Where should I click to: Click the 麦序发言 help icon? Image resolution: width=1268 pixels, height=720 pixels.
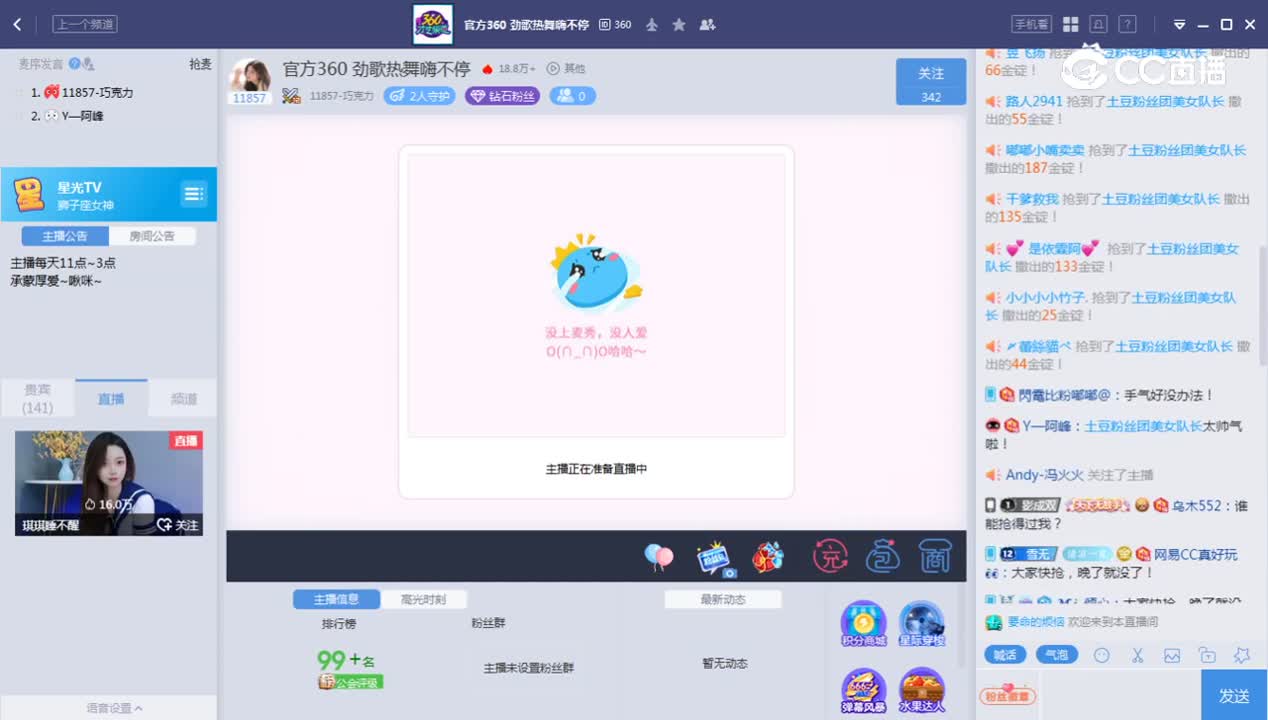click(74, 64)
